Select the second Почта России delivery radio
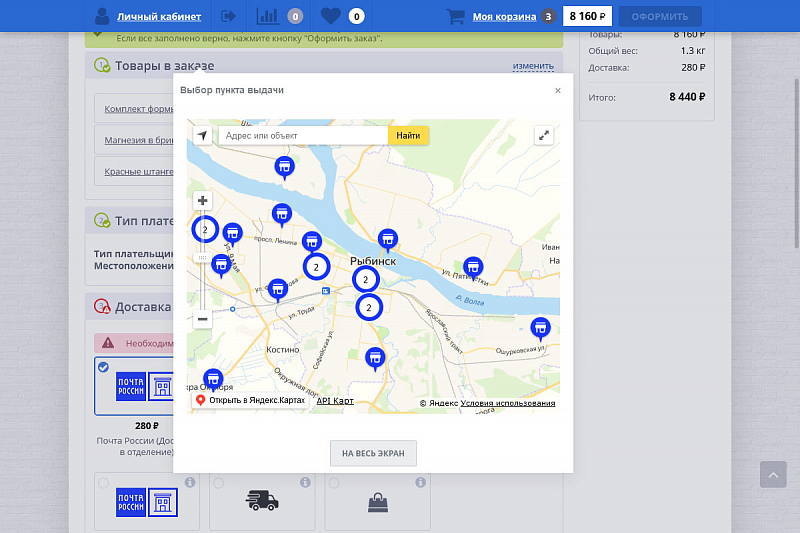The width and height of the screenshot is (800, 533). coord(104,483)
